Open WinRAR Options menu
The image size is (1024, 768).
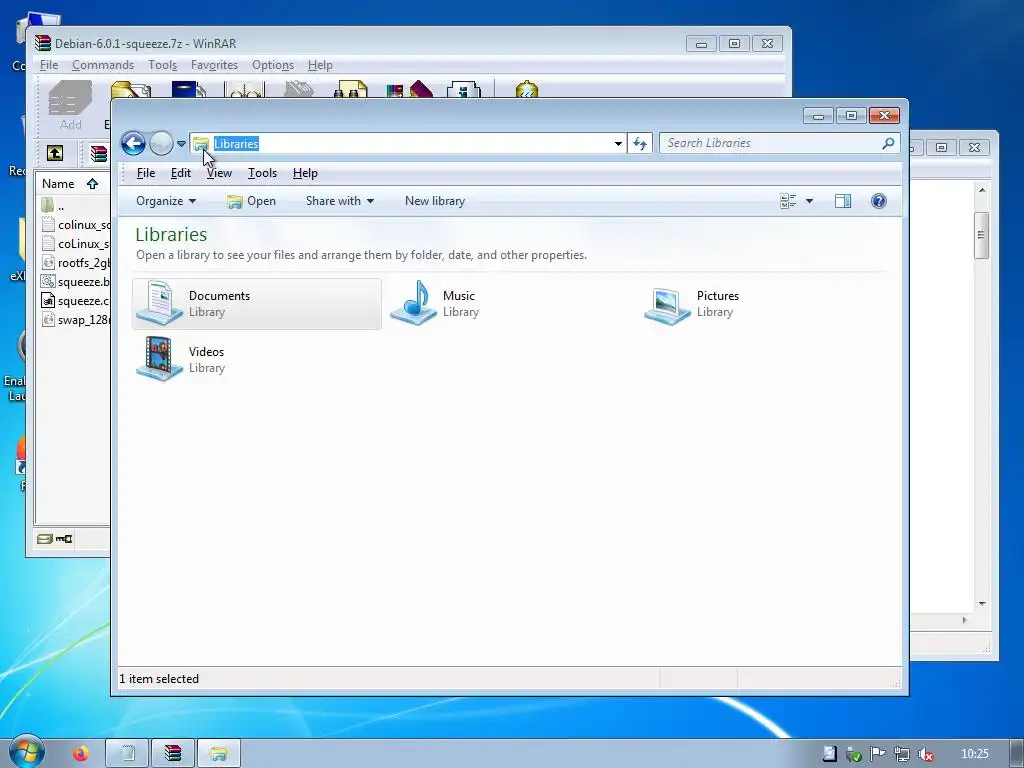(272, 65)
